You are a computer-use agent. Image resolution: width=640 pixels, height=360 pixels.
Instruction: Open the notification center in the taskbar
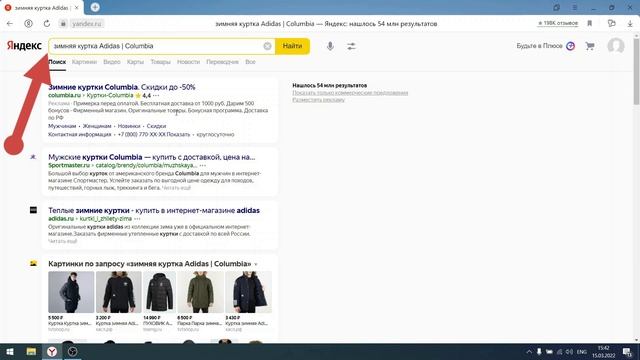627,352
